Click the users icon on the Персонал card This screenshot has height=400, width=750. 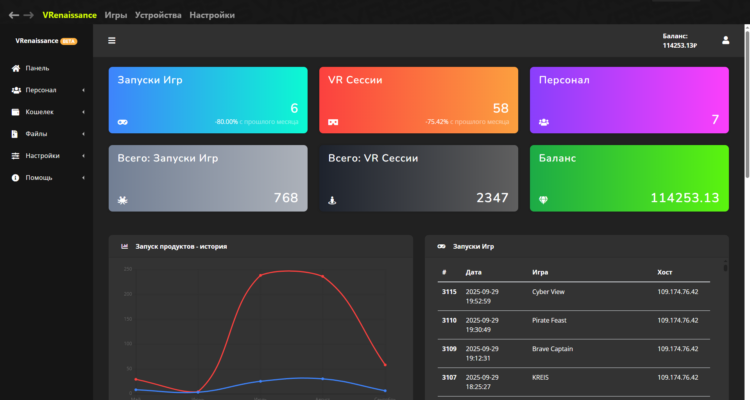coord(544,122)
